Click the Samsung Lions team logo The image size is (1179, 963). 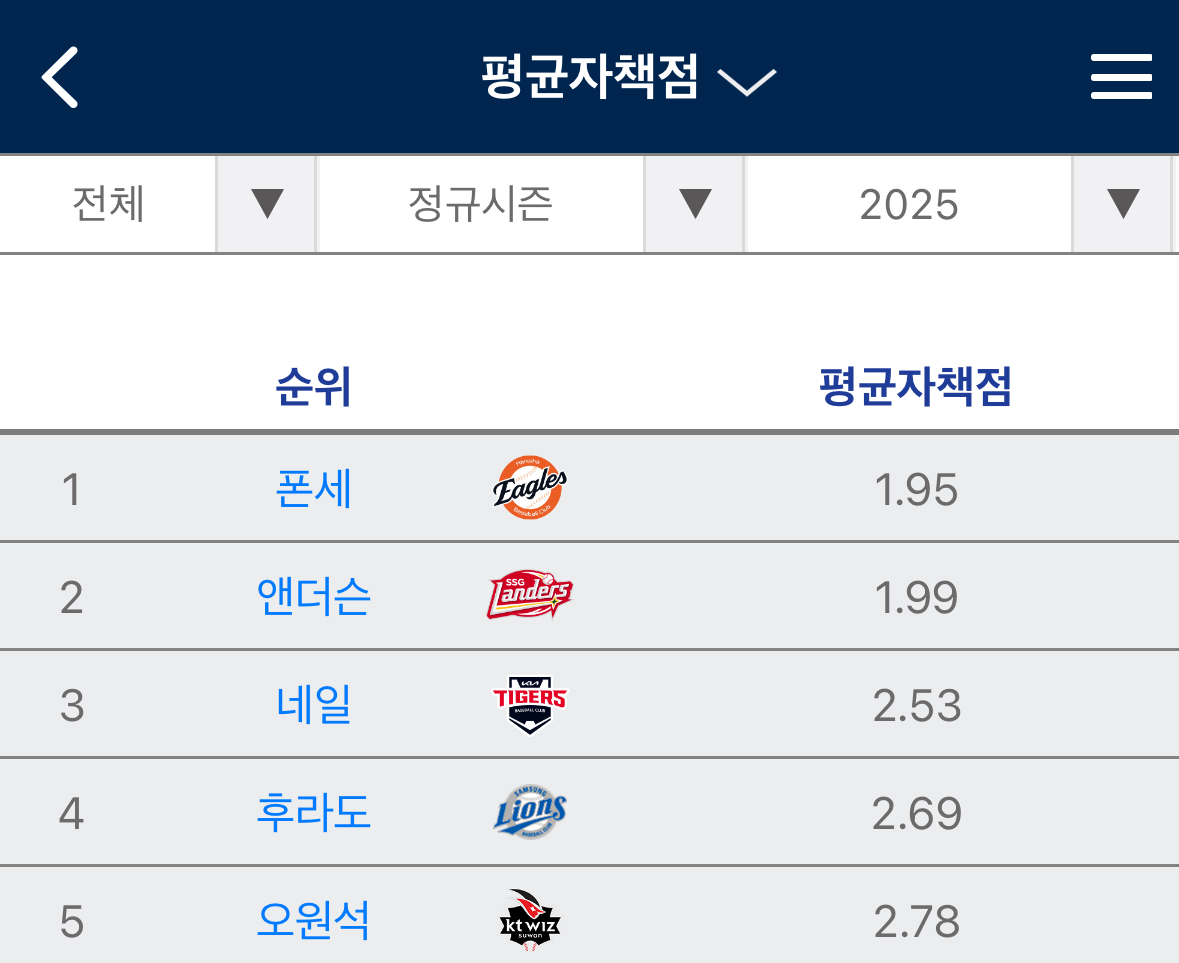click(x=530, y=812)
